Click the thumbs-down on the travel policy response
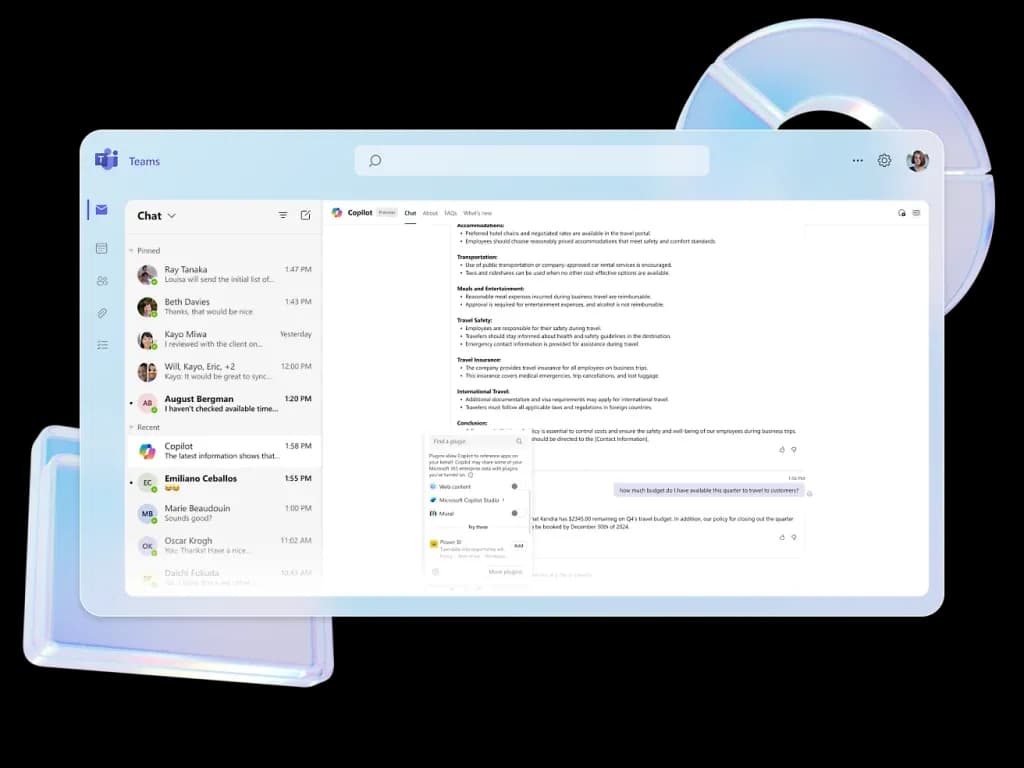Screen dimensions: 1024x768 coord(794,449)
